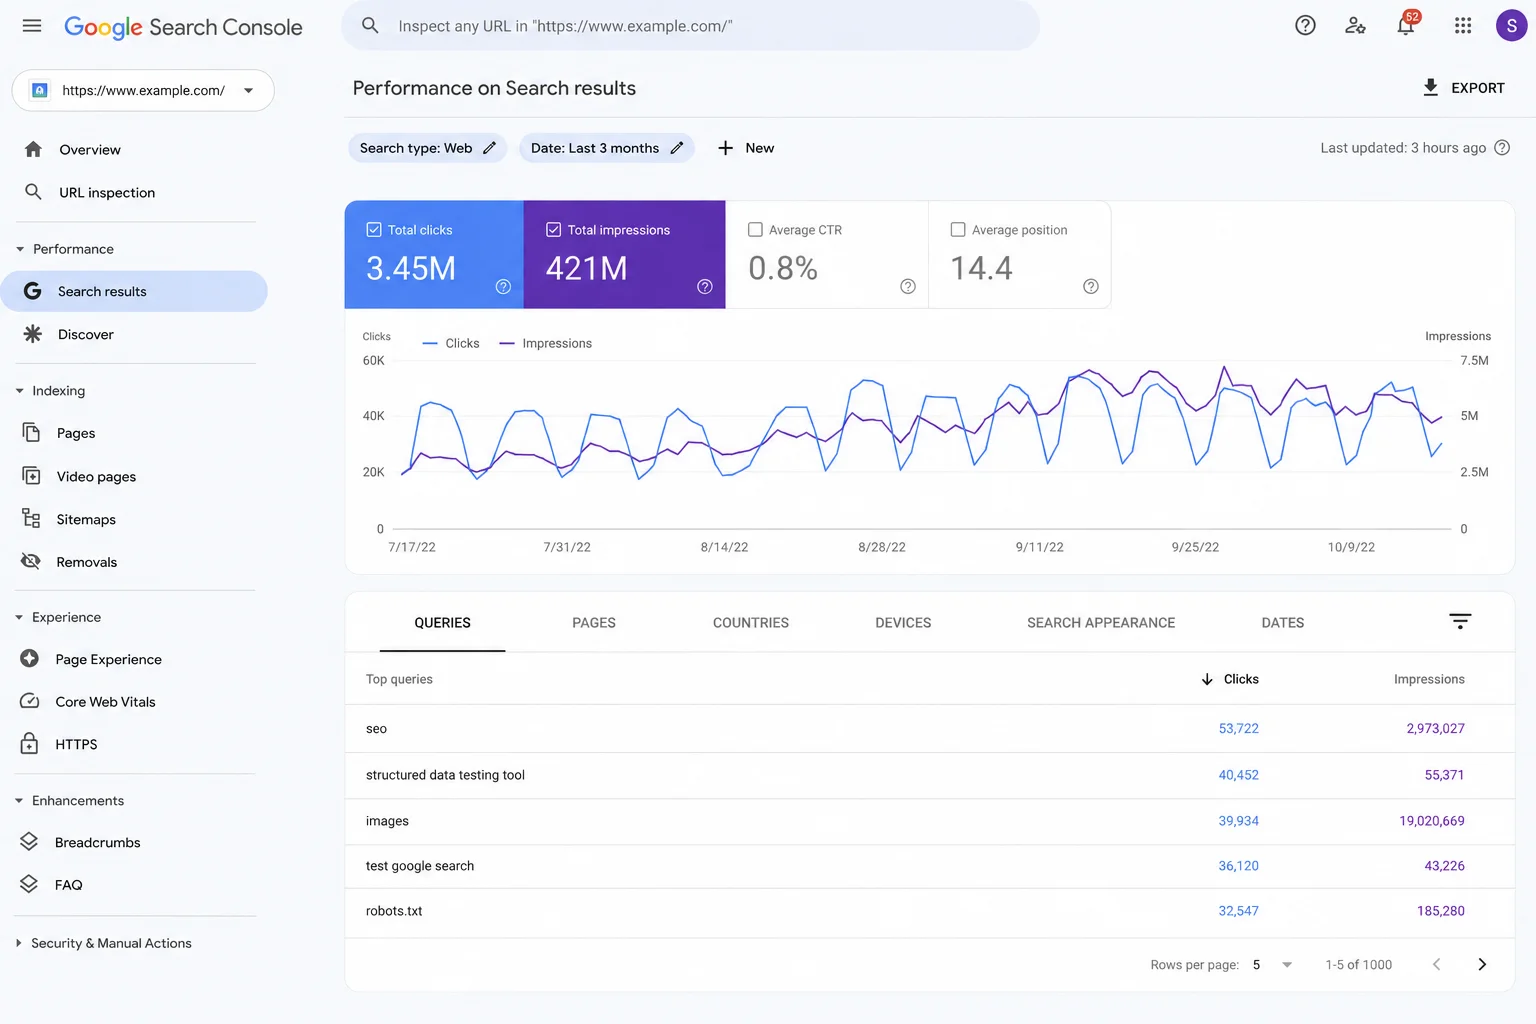The height and width of the screenshot is (1024, 1536).
Task: Go to previous page of queries
Action: [x=1437, y=965]
